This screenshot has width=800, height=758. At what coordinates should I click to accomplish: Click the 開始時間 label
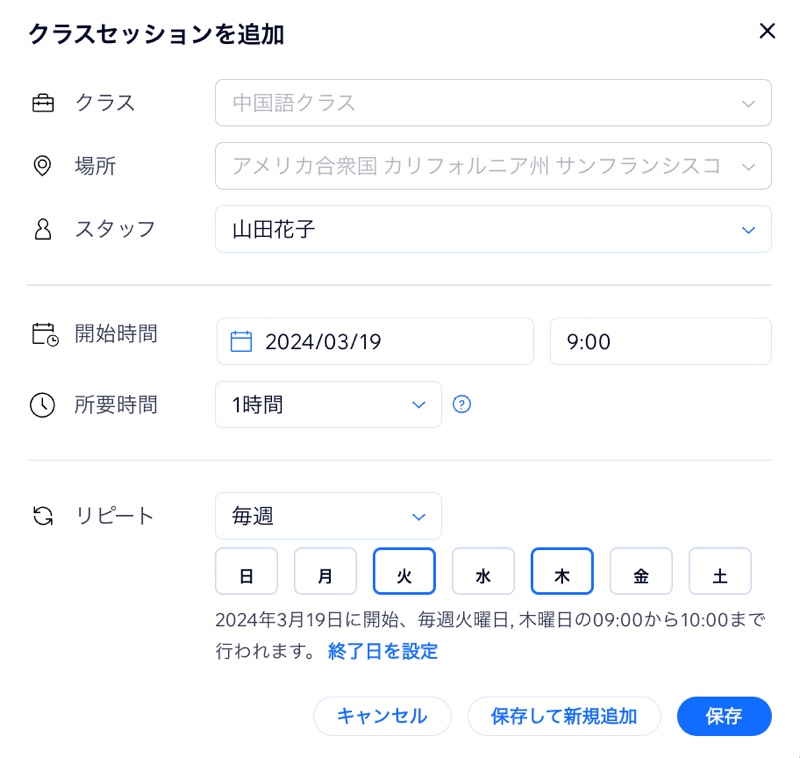[116, 334]
